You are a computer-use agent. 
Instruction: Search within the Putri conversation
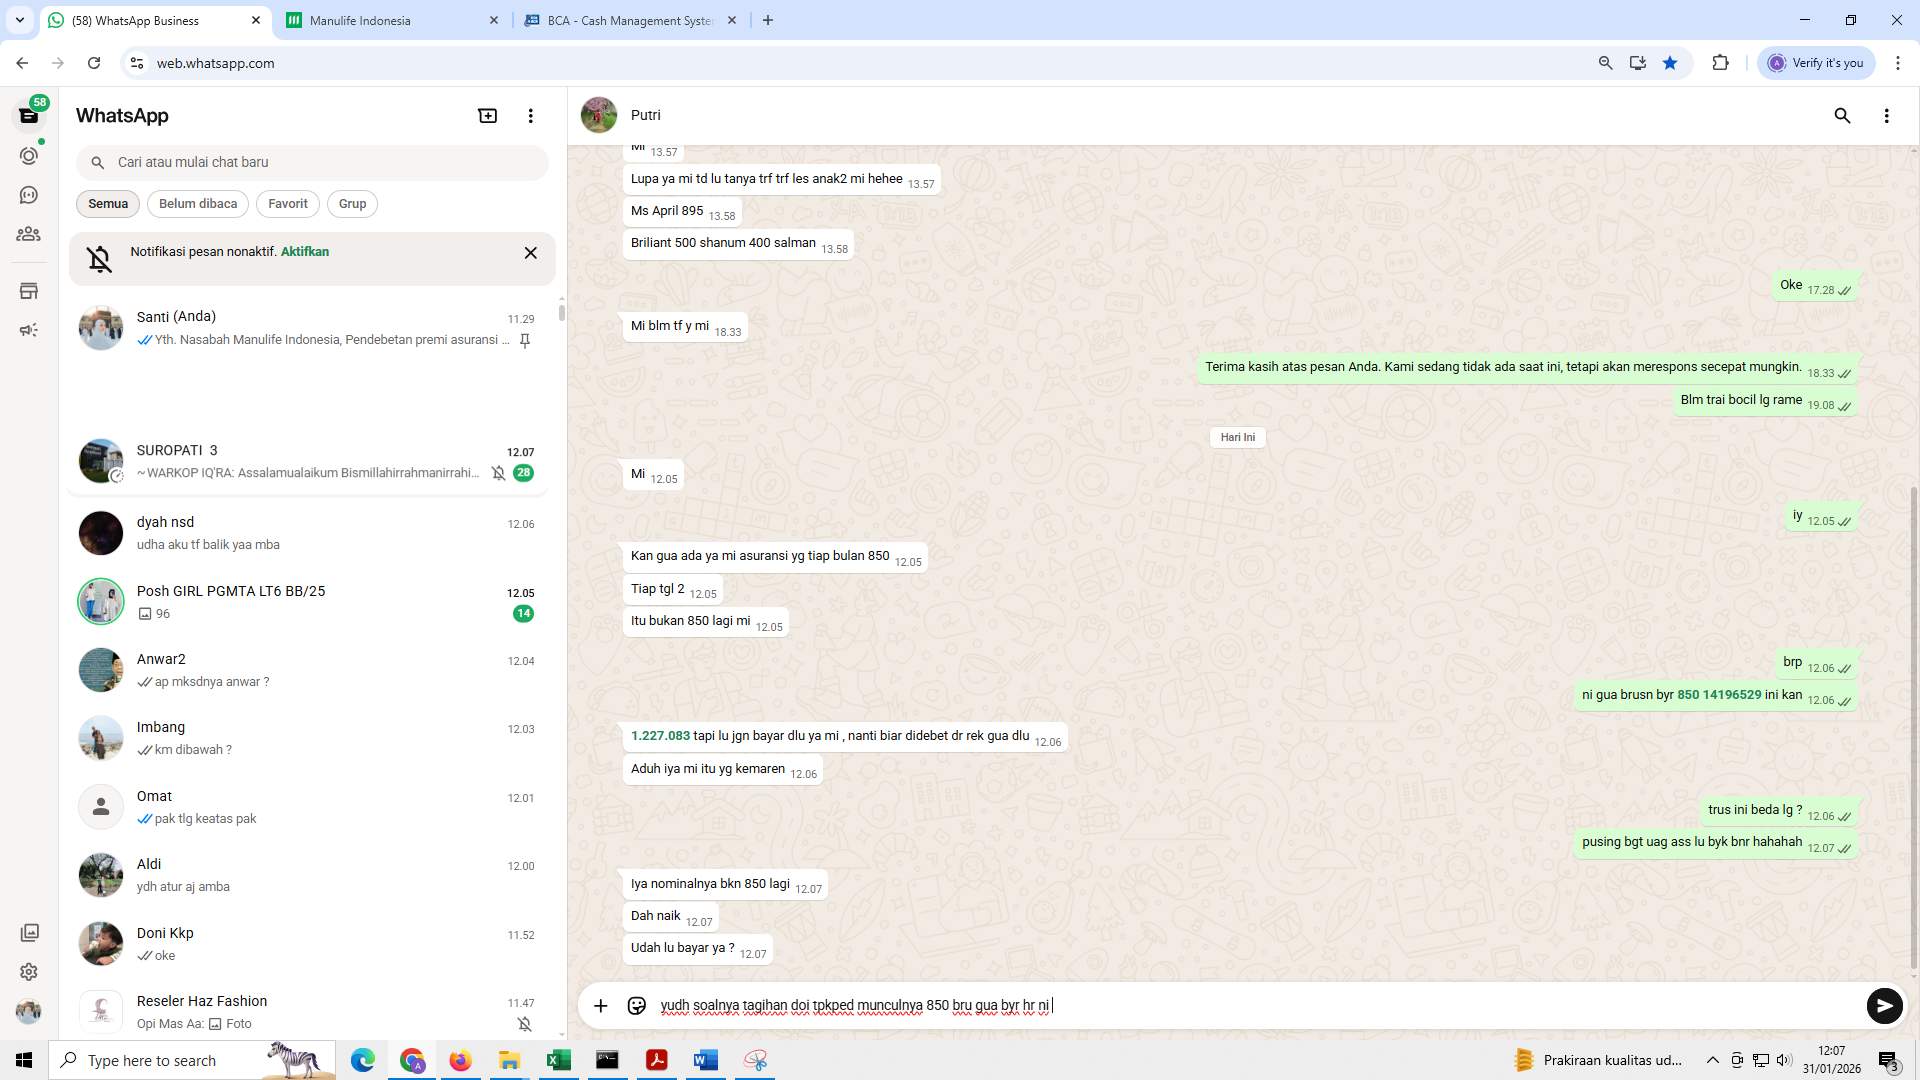[x=1842, y=116]
